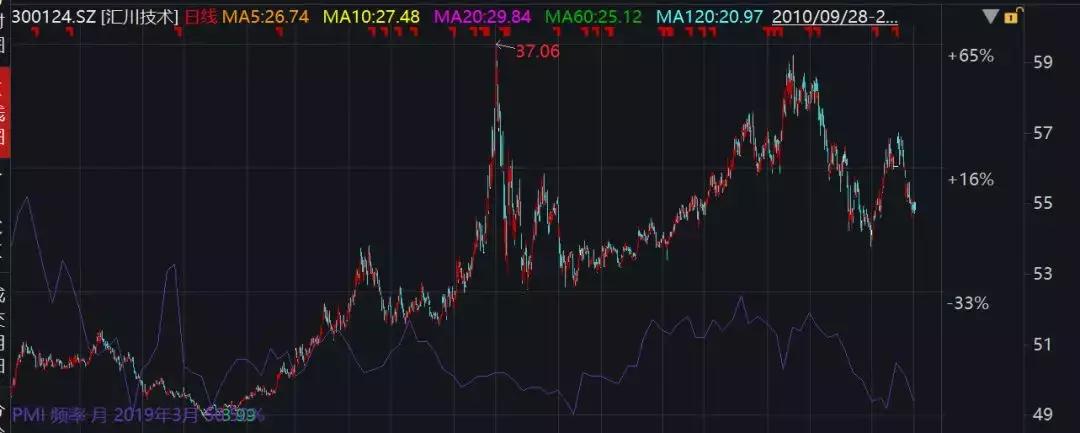Click the +16% scale label
This screenshot has height=433, width=1080.
(970, 180)
